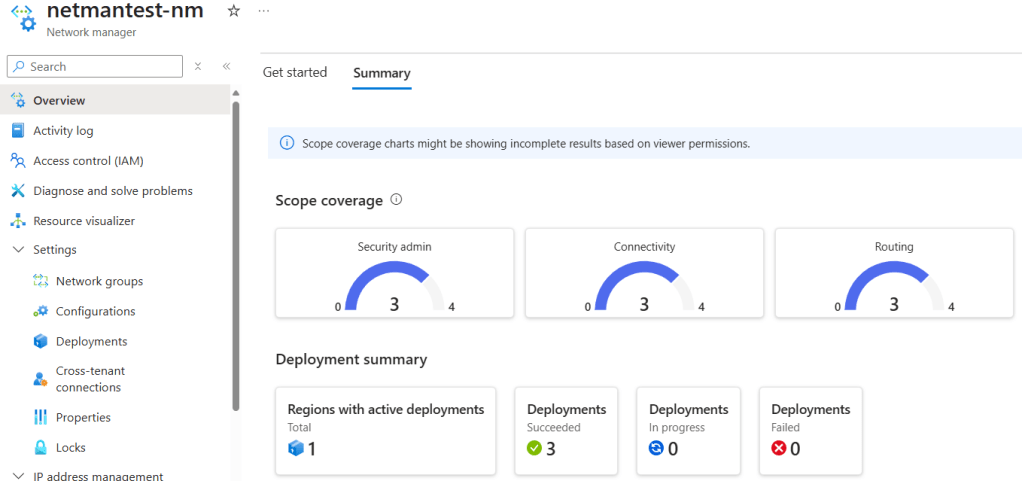Click the sidebar vertical scrollbar
1022x481 pixels.
[236, 255]
